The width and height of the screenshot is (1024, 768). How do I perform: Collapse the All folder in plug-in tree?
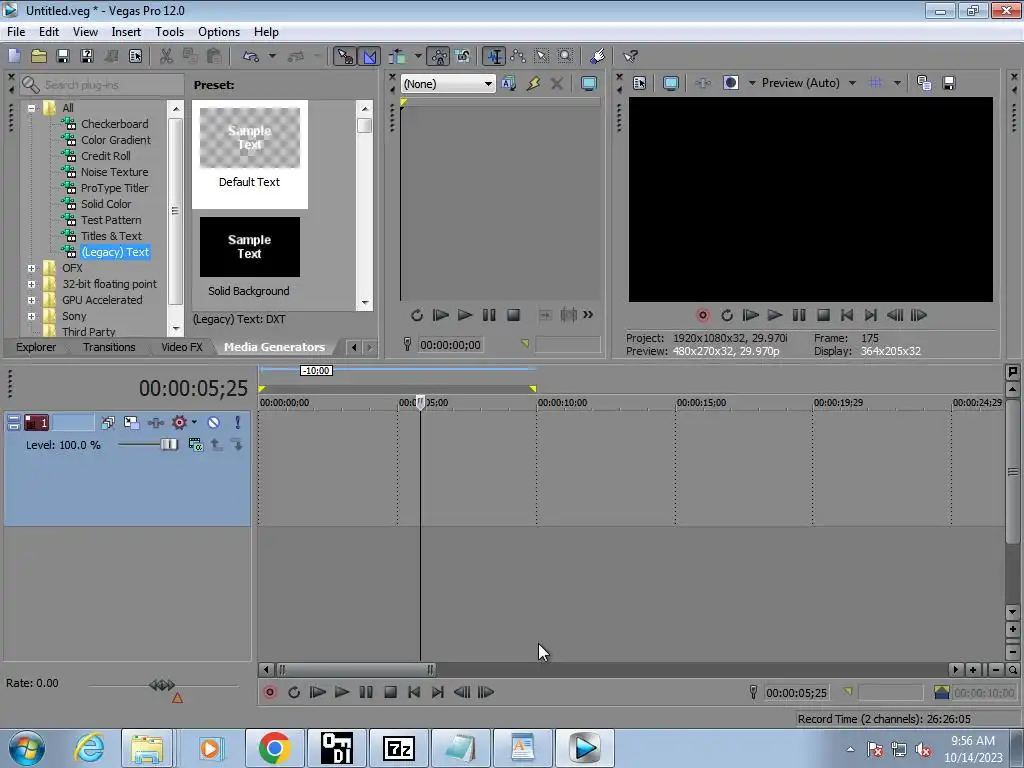pyautogui.click(x=31, y=108)
